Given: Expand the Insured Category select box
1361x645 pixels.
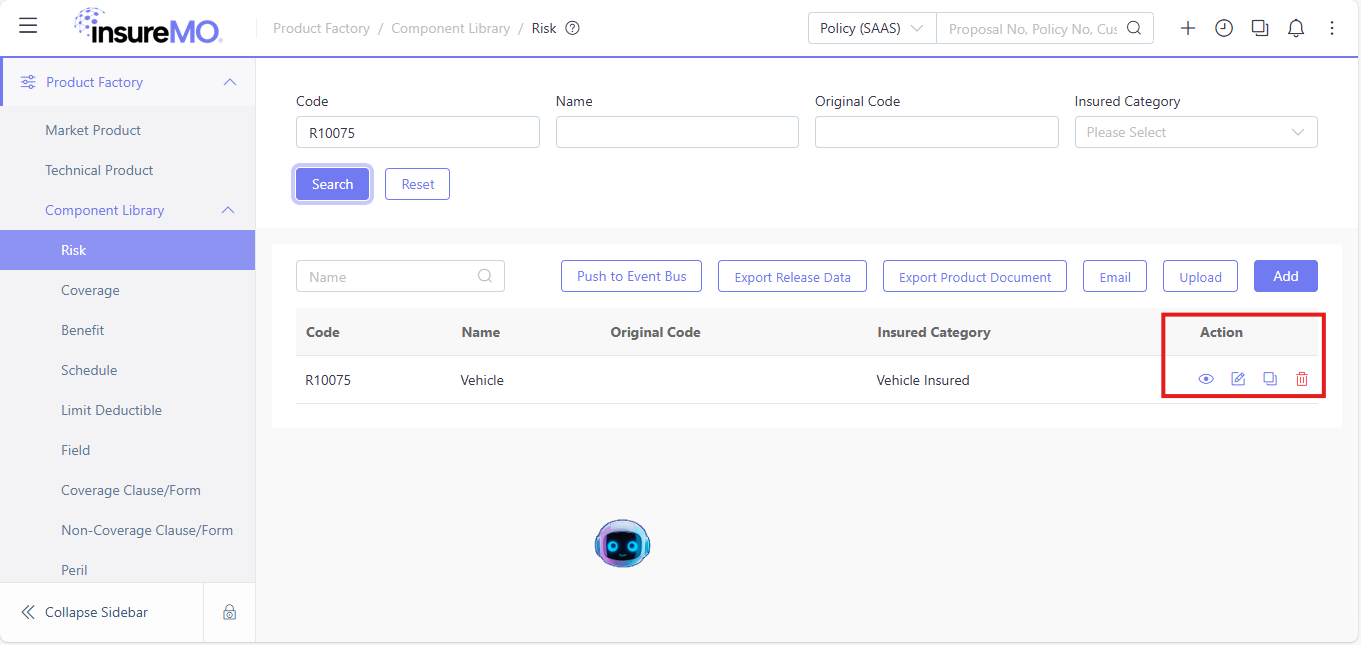Looking at the screenshot, I should (1196, 132).
